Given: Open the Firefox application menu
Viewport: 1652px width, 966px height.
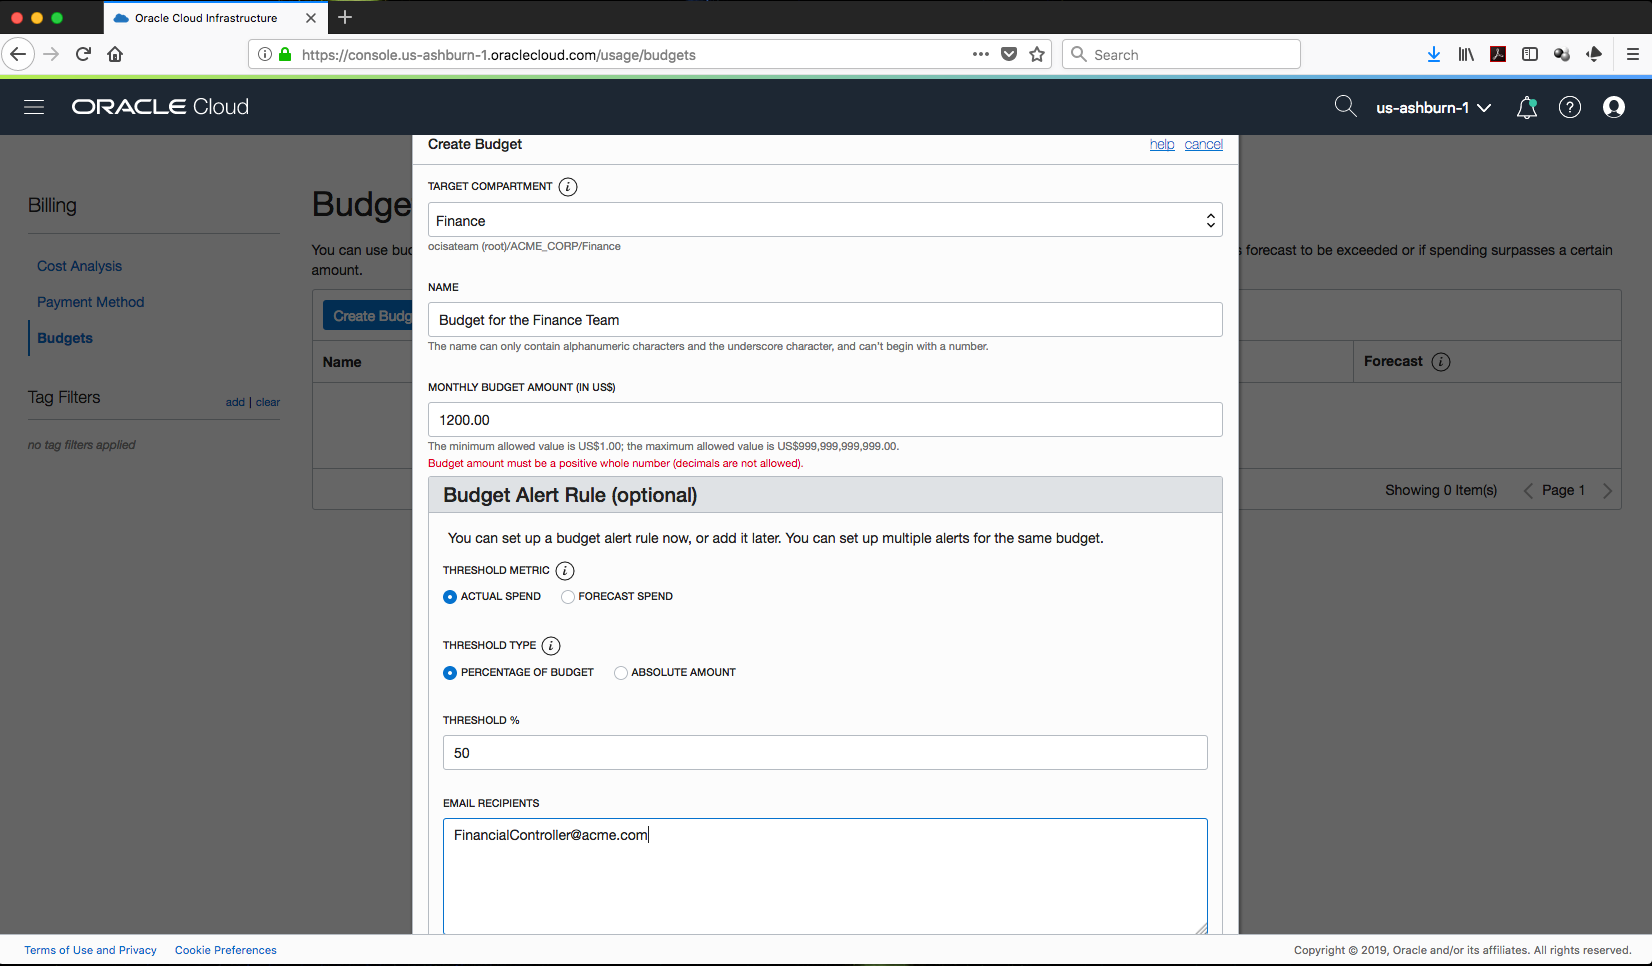Looking at the screenshot, I should (x=1633, y=54).
